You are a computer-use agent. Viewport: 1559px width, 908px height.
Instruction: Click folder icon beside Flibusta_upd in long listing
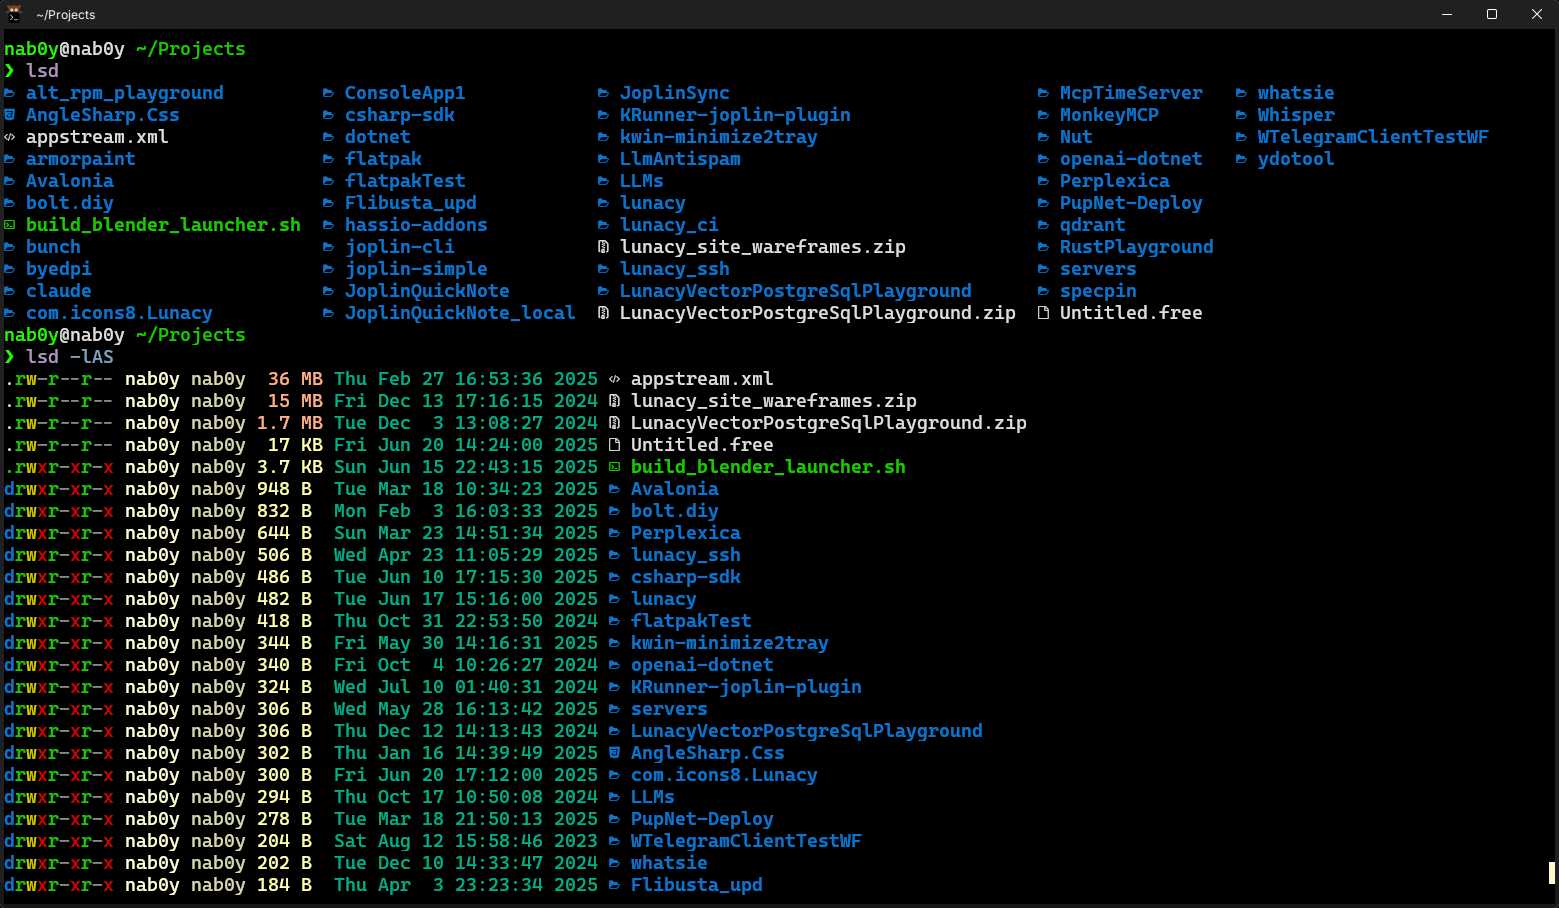click(x=615, y=885)
